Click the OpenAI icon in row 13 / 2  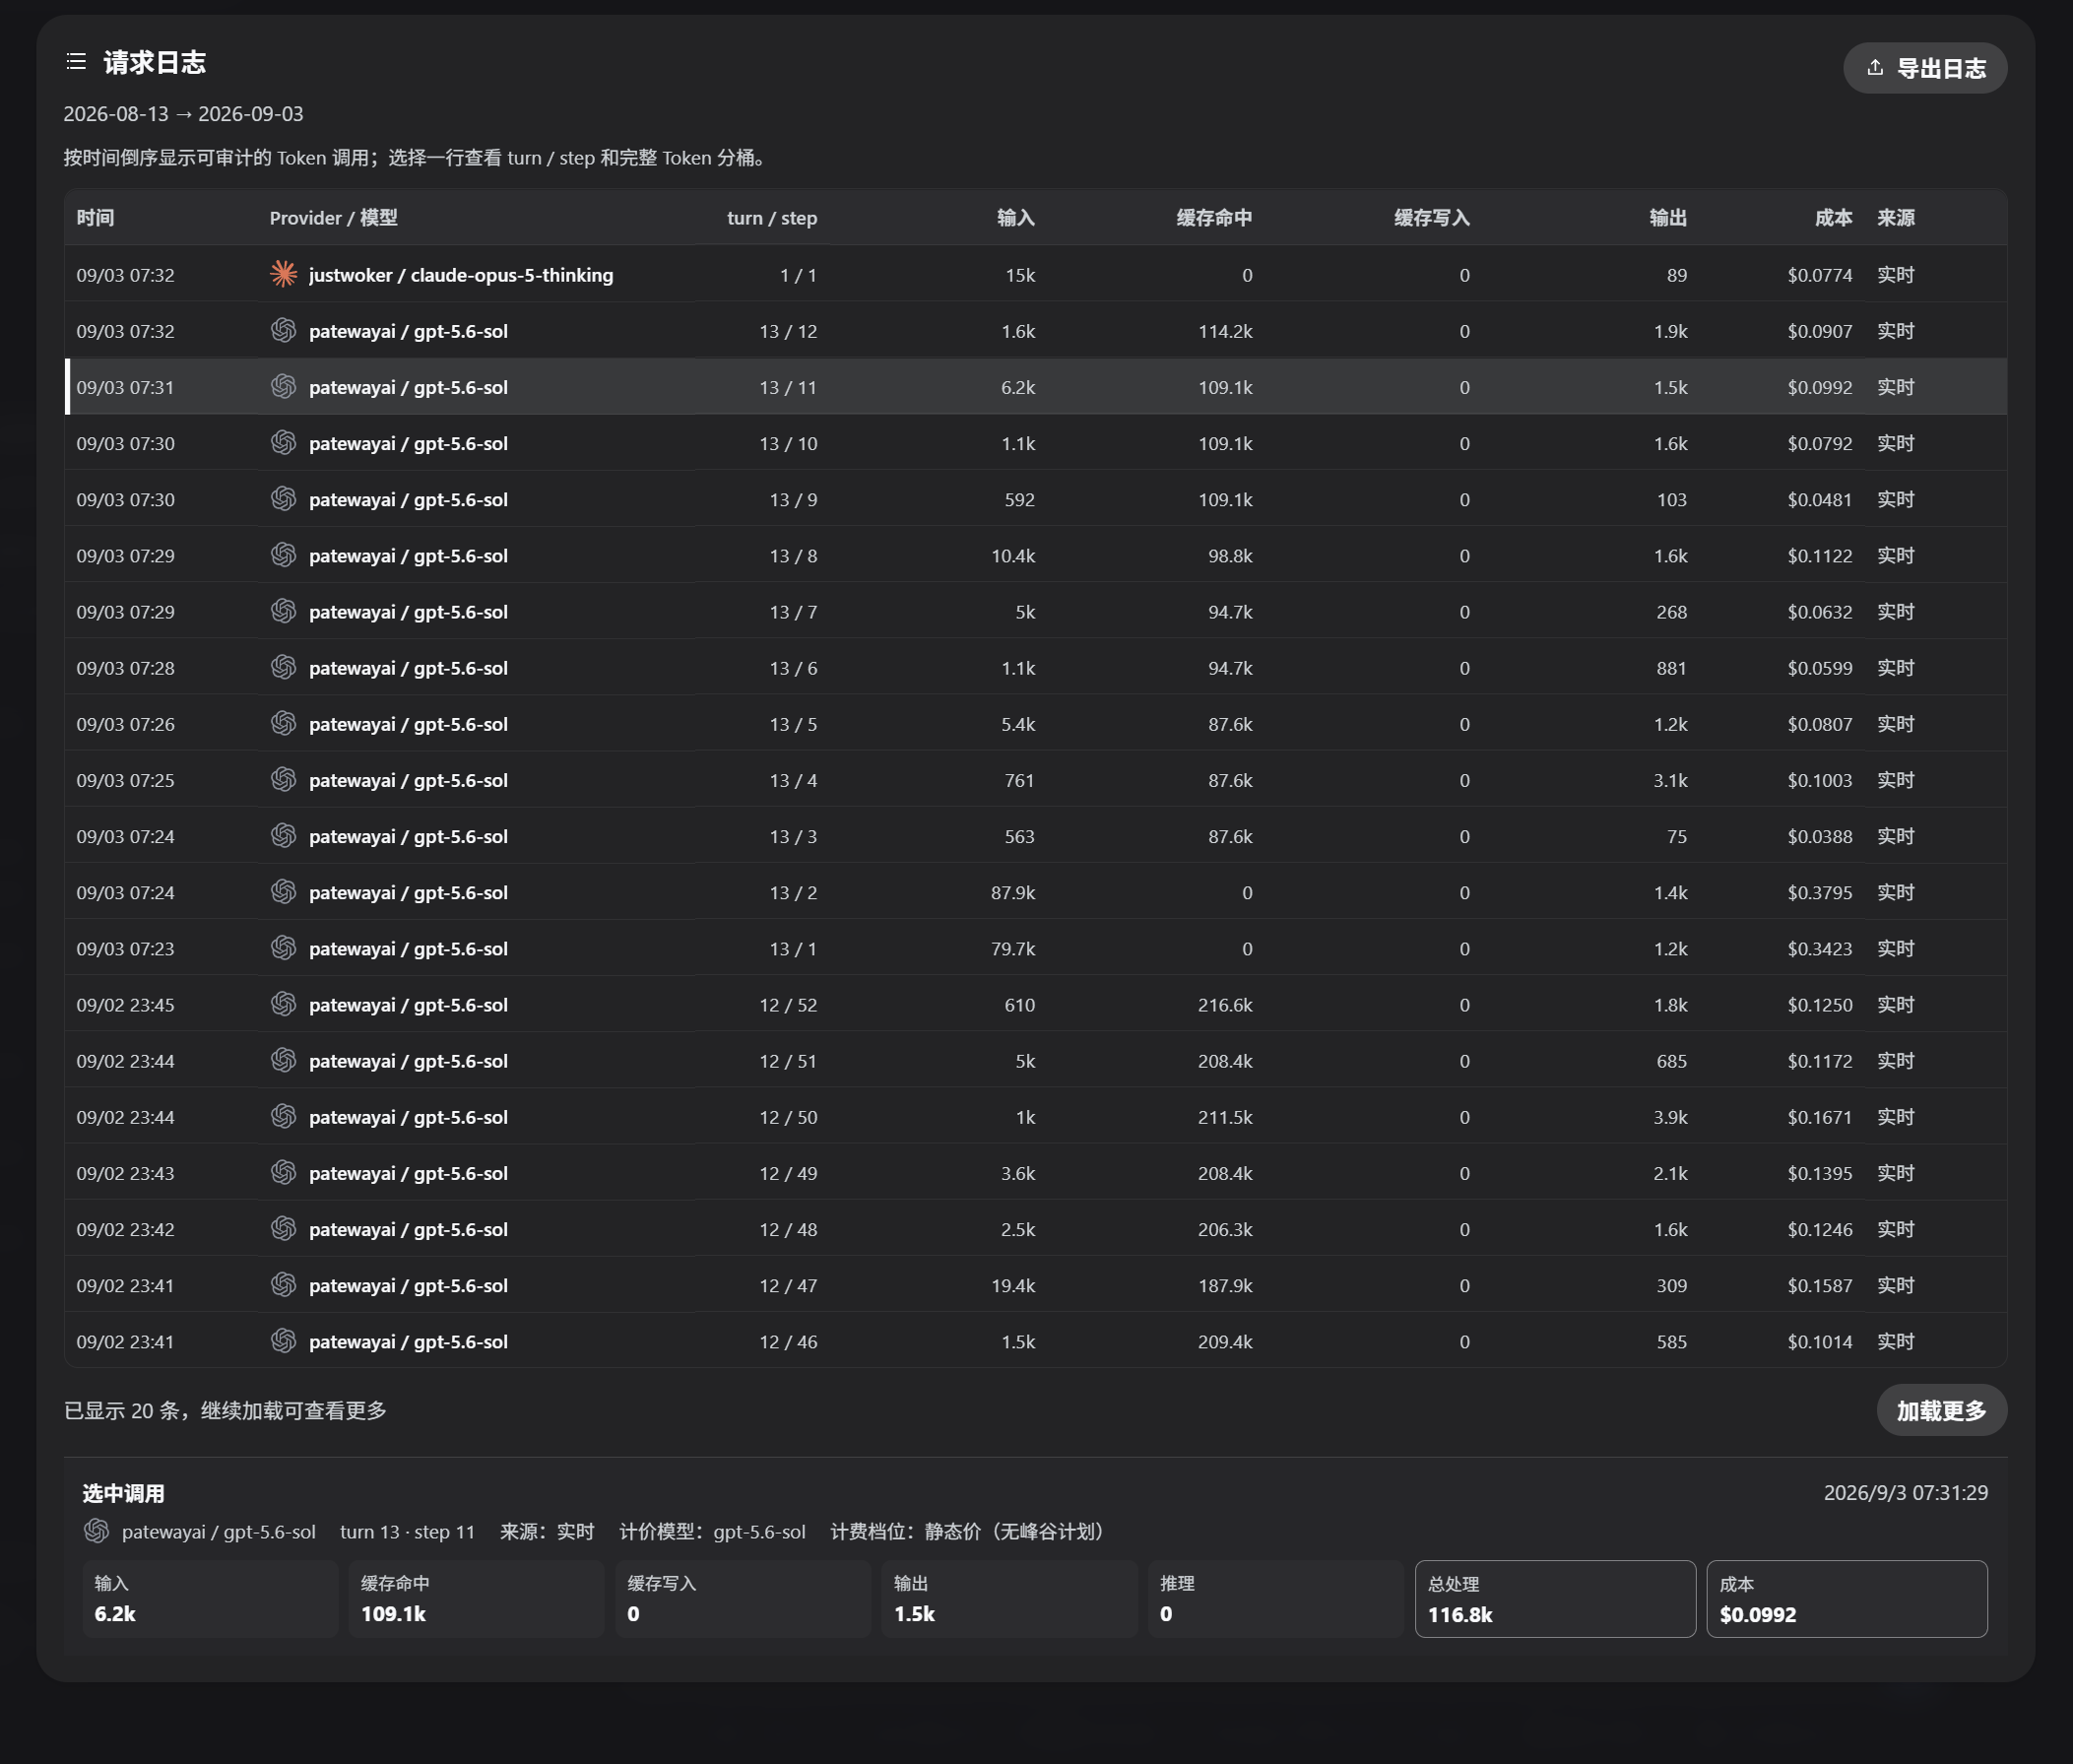click(x=284, y=891)
